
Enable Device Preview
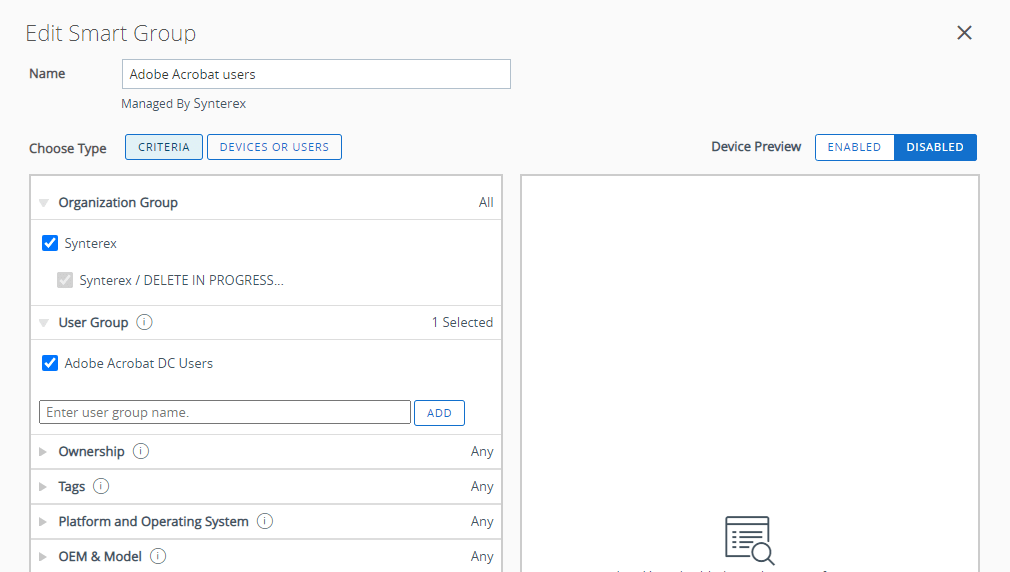pyautogui.click(x=854, y=147)
